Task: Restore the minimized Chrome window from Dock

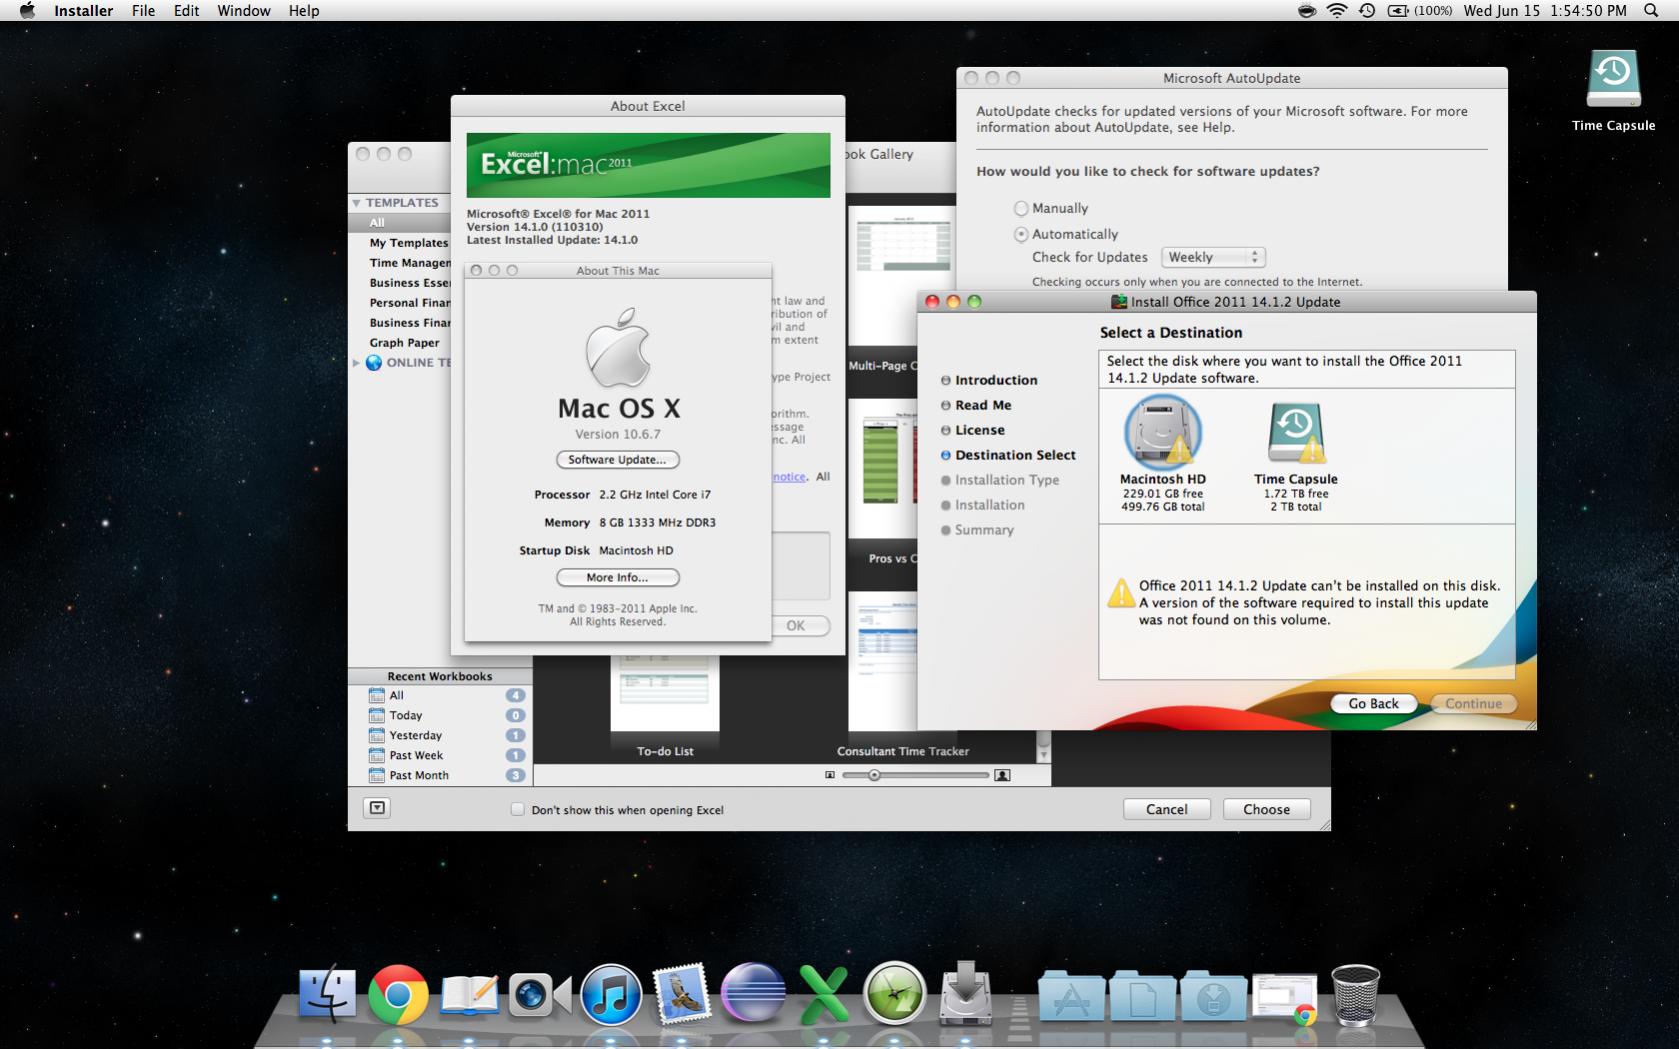Action: [x=1284, y=999]
